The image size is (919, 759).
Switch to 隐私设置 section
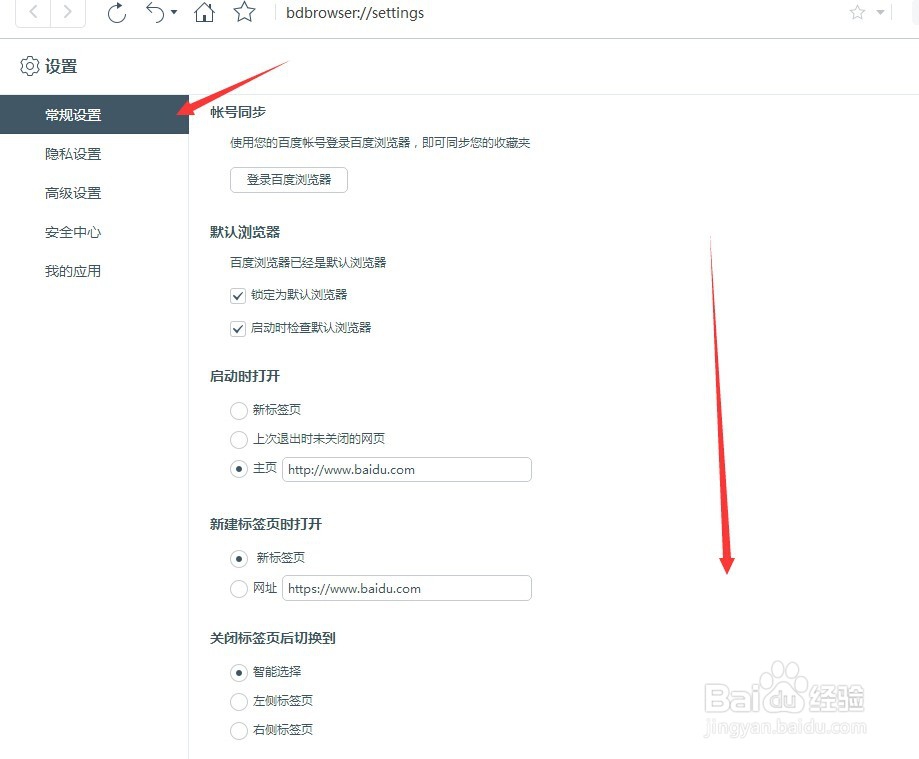[71, 153]
